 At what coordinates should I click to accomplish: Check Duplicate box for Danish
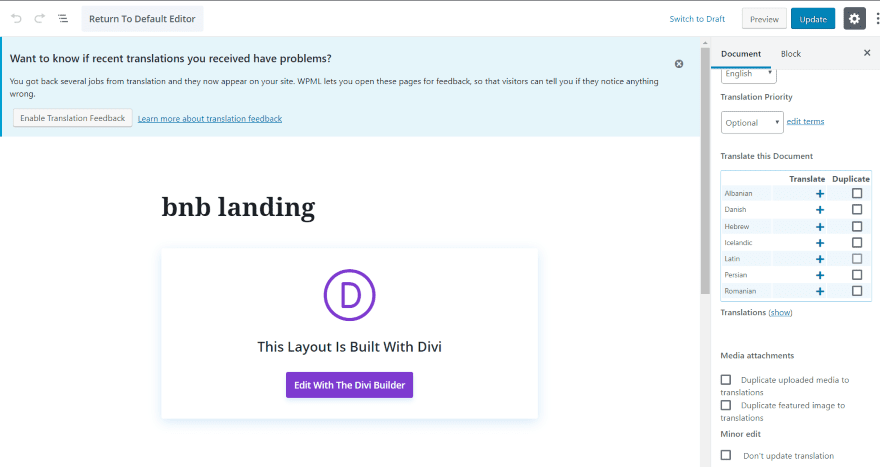857,209
